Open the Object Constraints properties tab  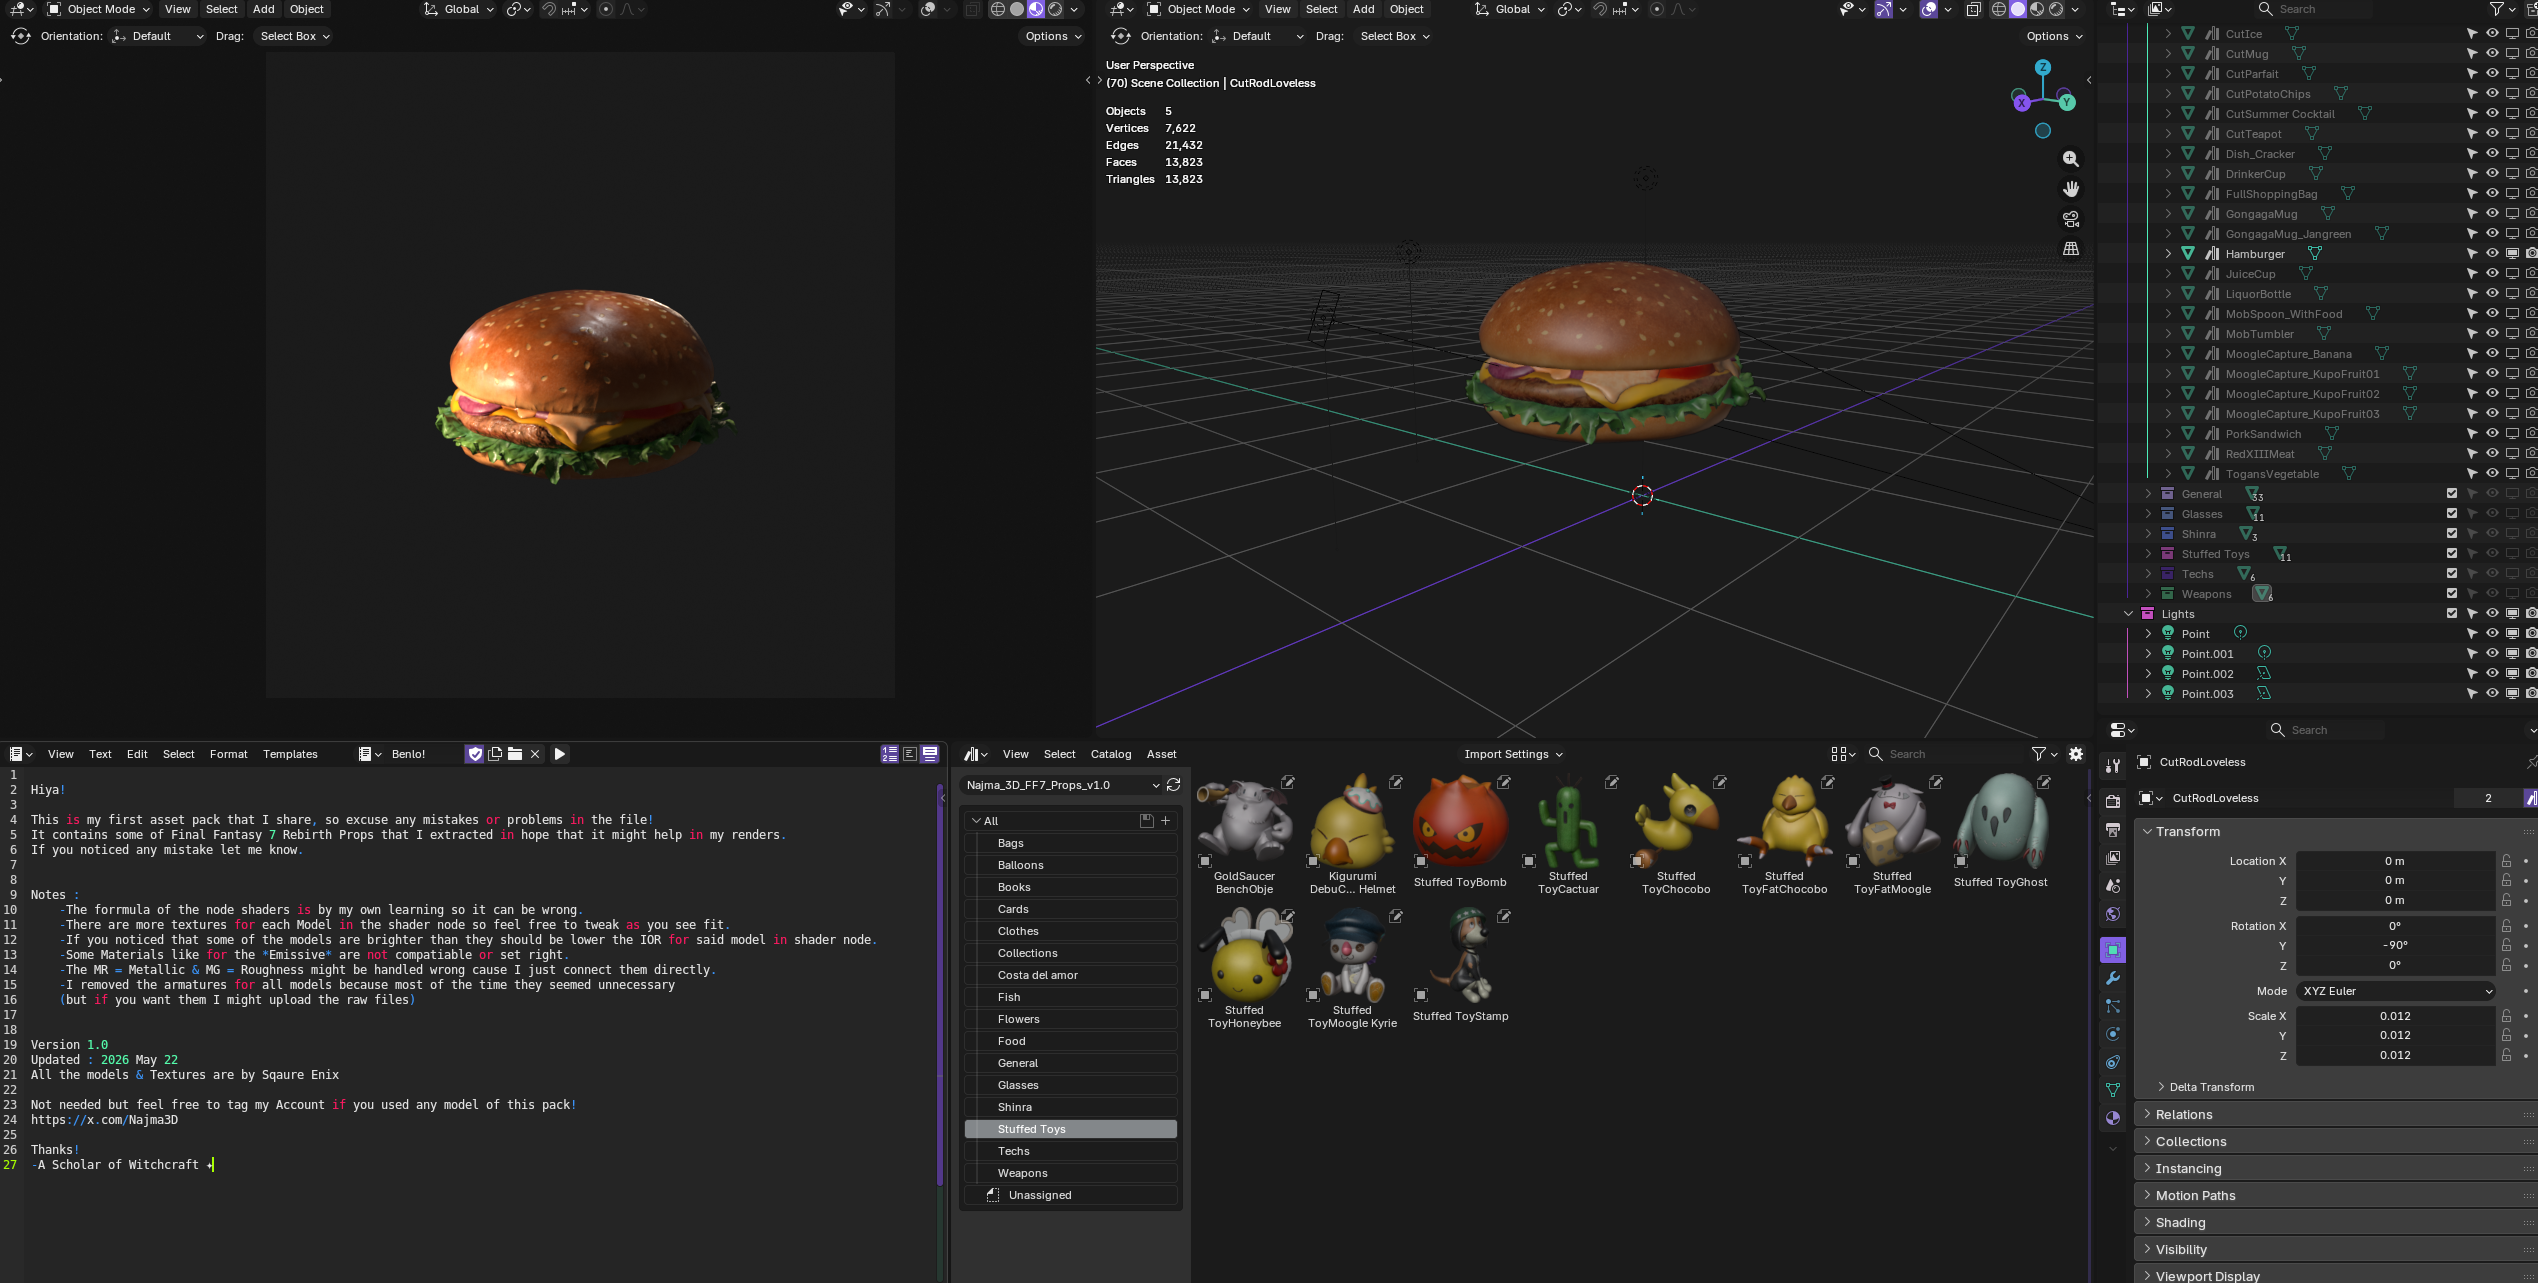(2113, 1062)
